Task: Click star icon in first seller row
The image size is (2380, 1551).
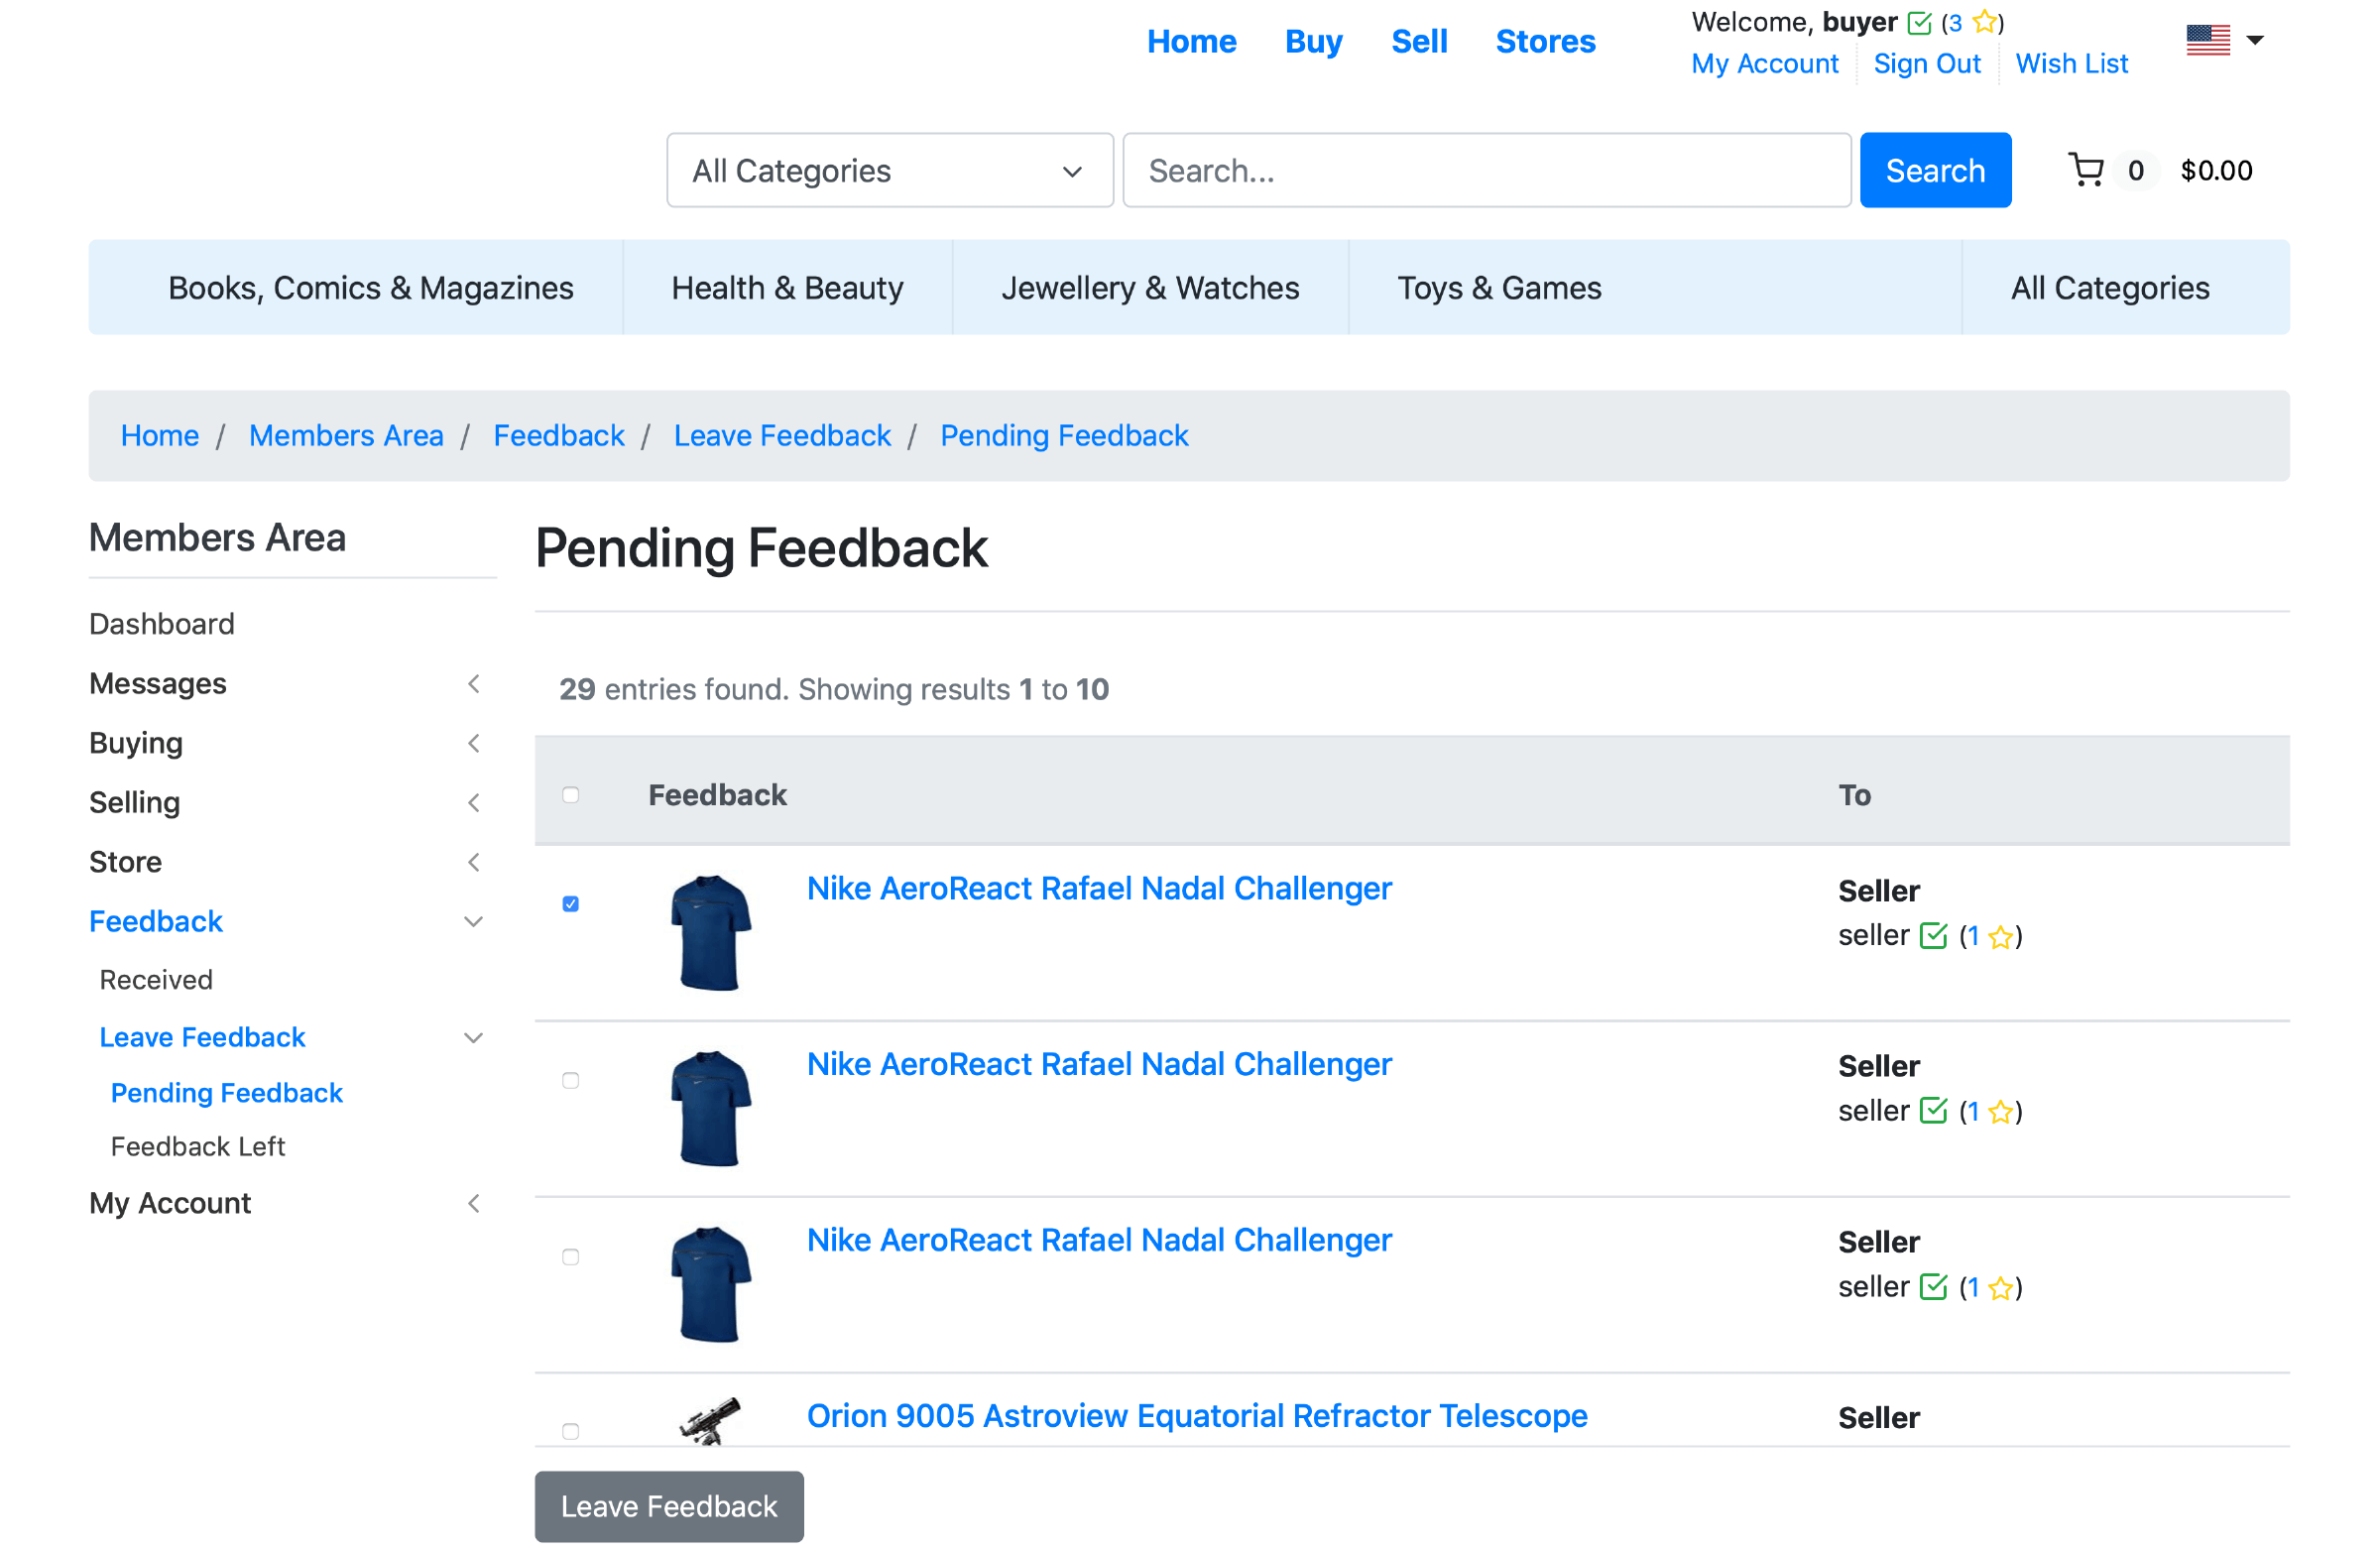Action: coord(2000,937)
